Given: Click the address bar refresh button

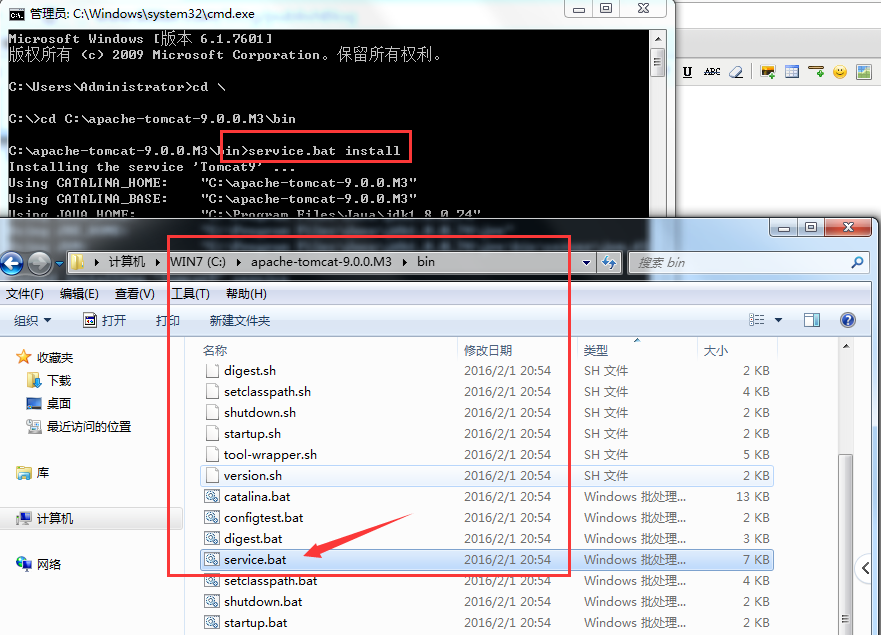Looking at the screenshot, I should [609, 262].
